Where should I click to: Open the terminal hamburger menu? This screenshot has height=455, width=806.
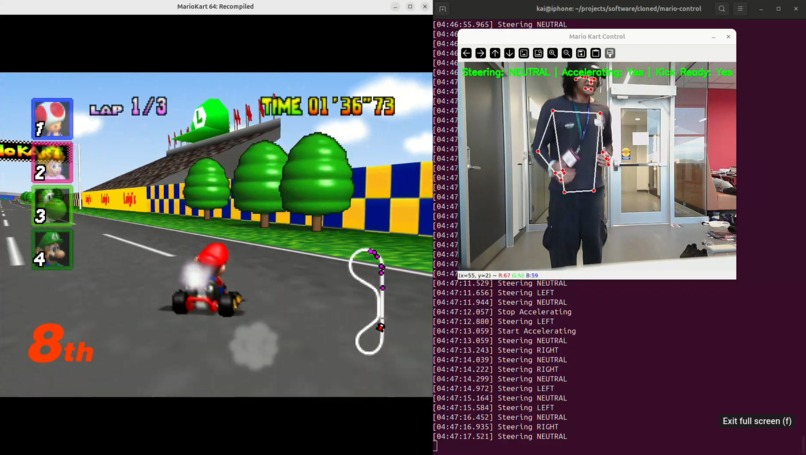pos(740,9)
